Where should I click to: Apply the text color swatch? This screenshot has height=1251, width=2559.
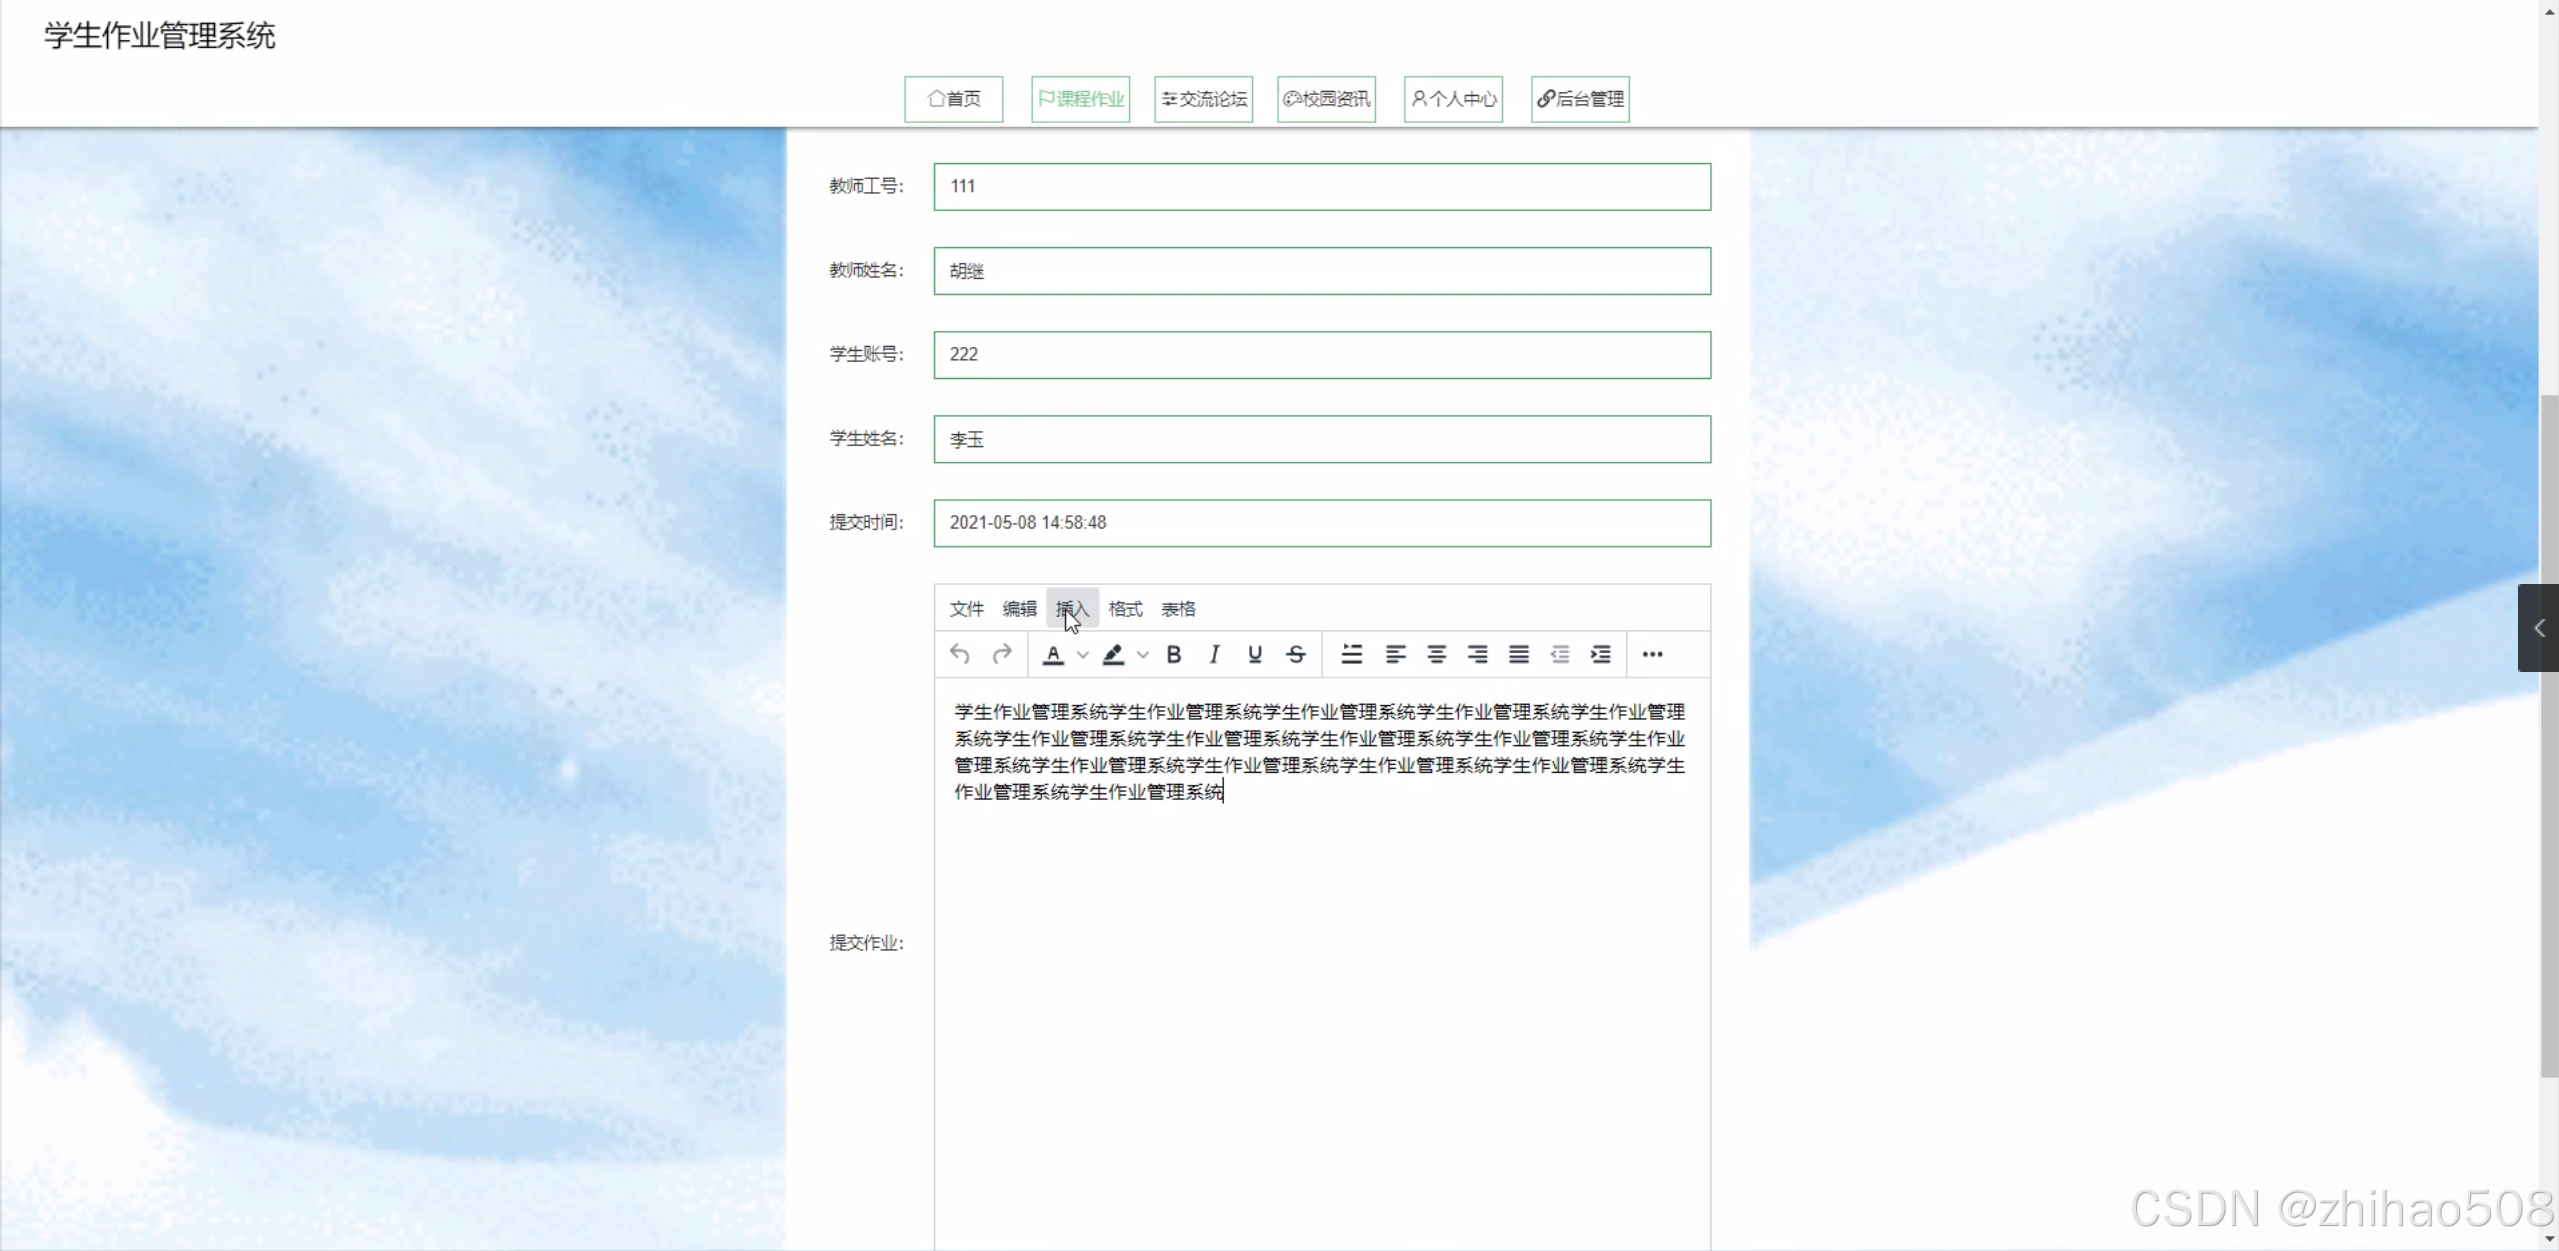pos(1053,654)
